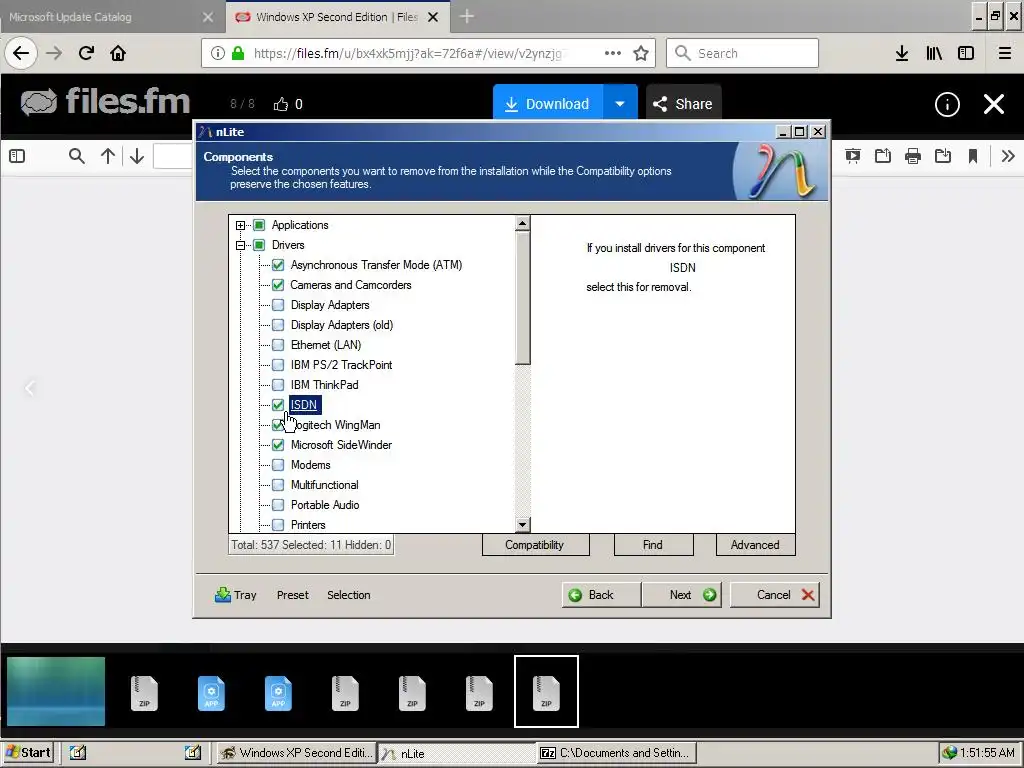
Task: Open the Windows Start menu
Action: [27, 753]
